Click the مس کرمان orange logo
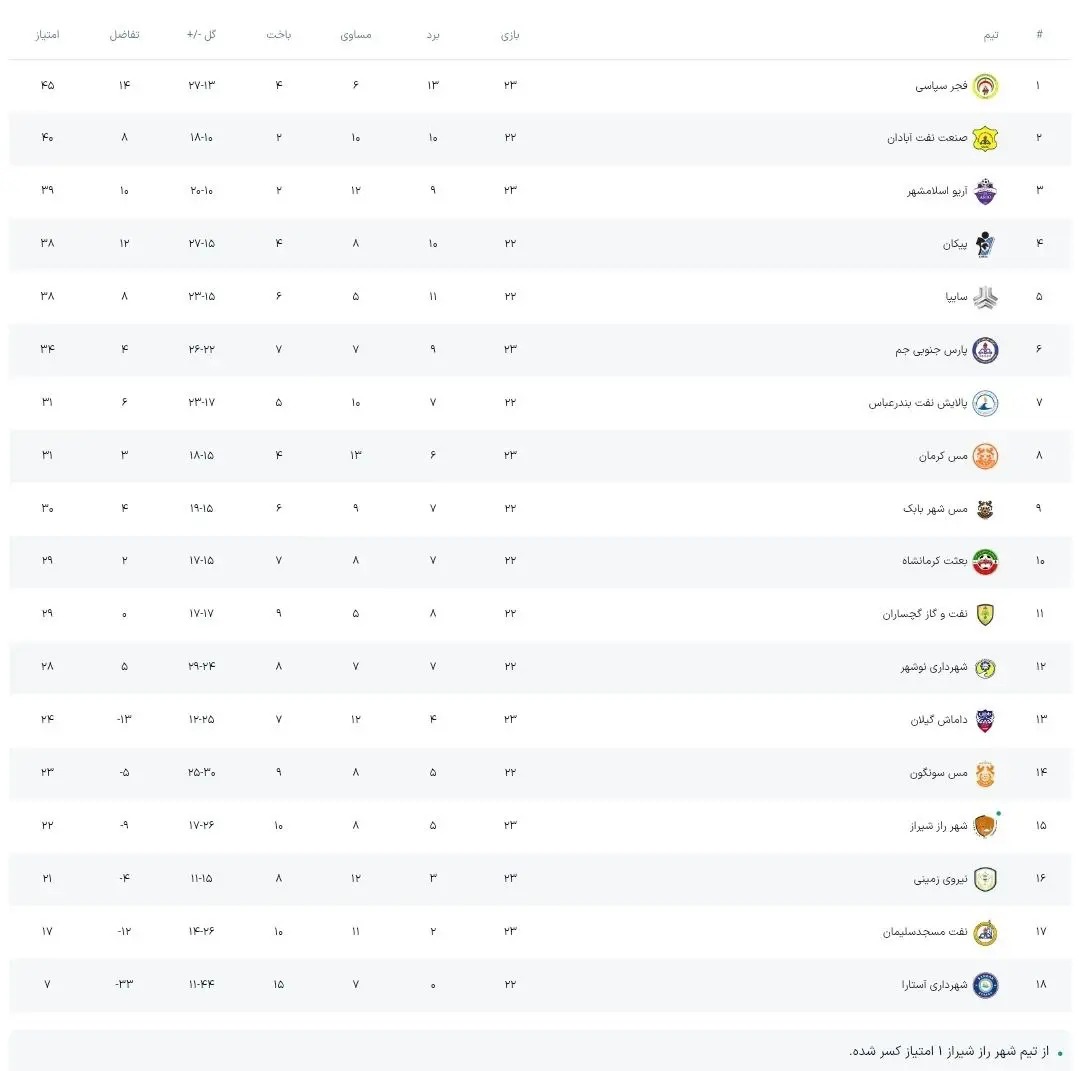 985,456
